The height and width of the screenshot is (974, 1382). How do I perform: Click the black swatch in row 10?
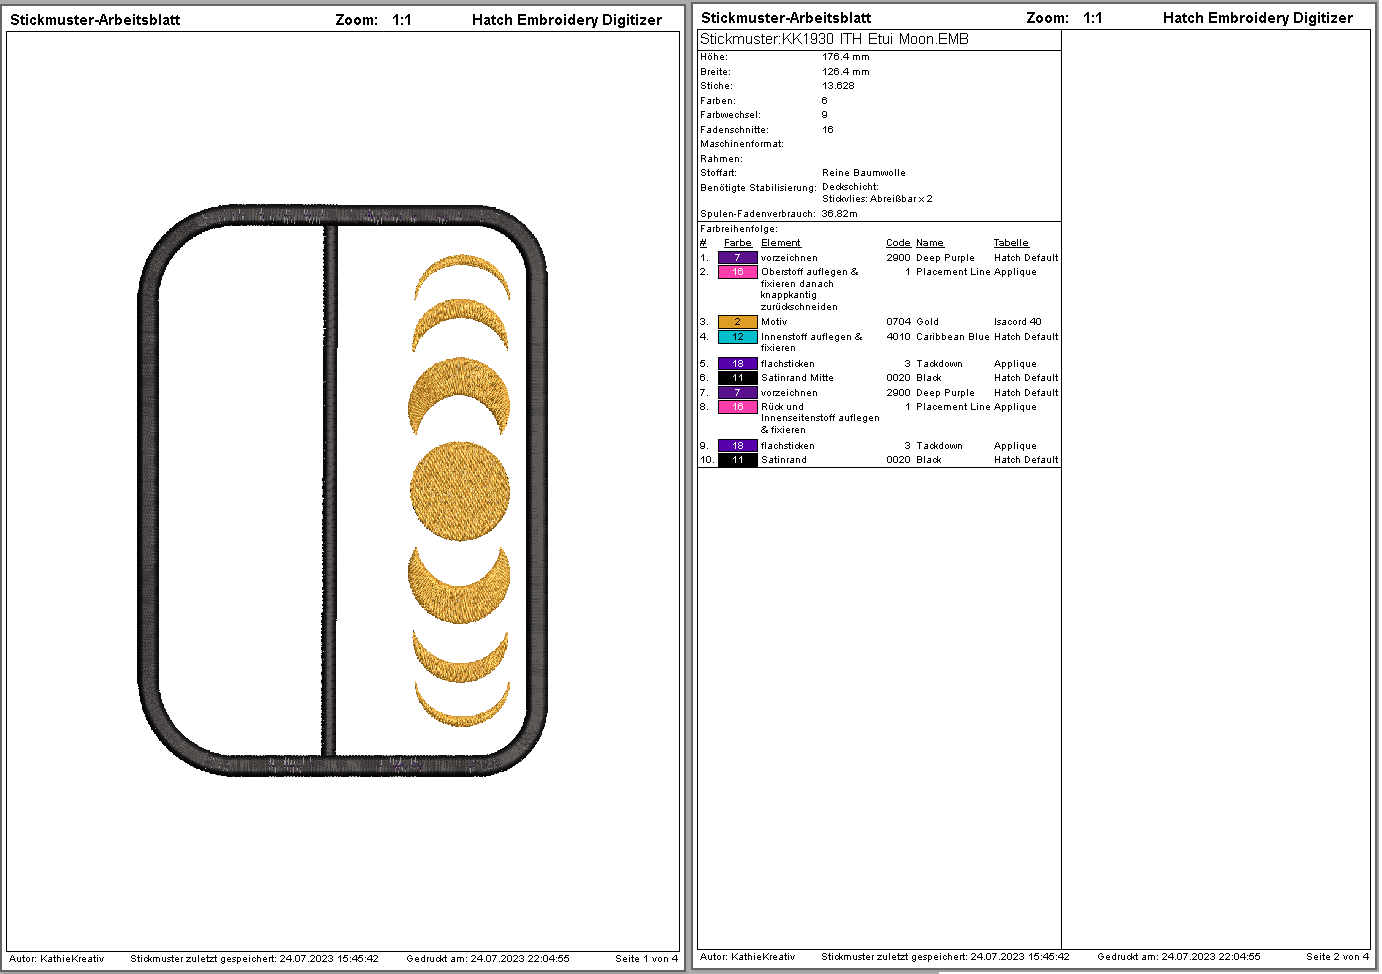[737, 460]
